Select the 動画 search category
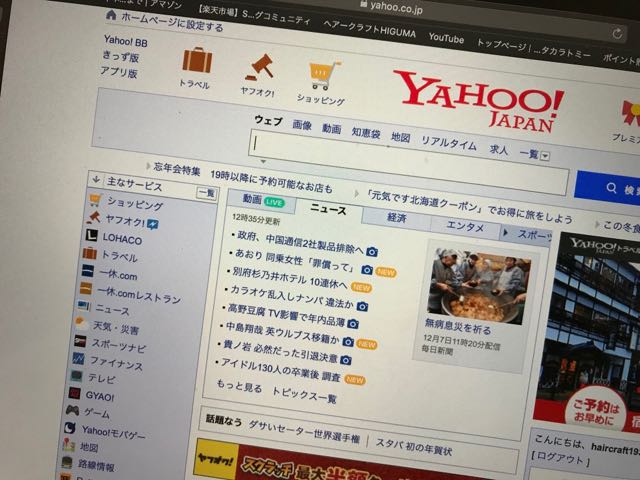The image size is (640, 480). pyautogui.click(x=331, y=129)
